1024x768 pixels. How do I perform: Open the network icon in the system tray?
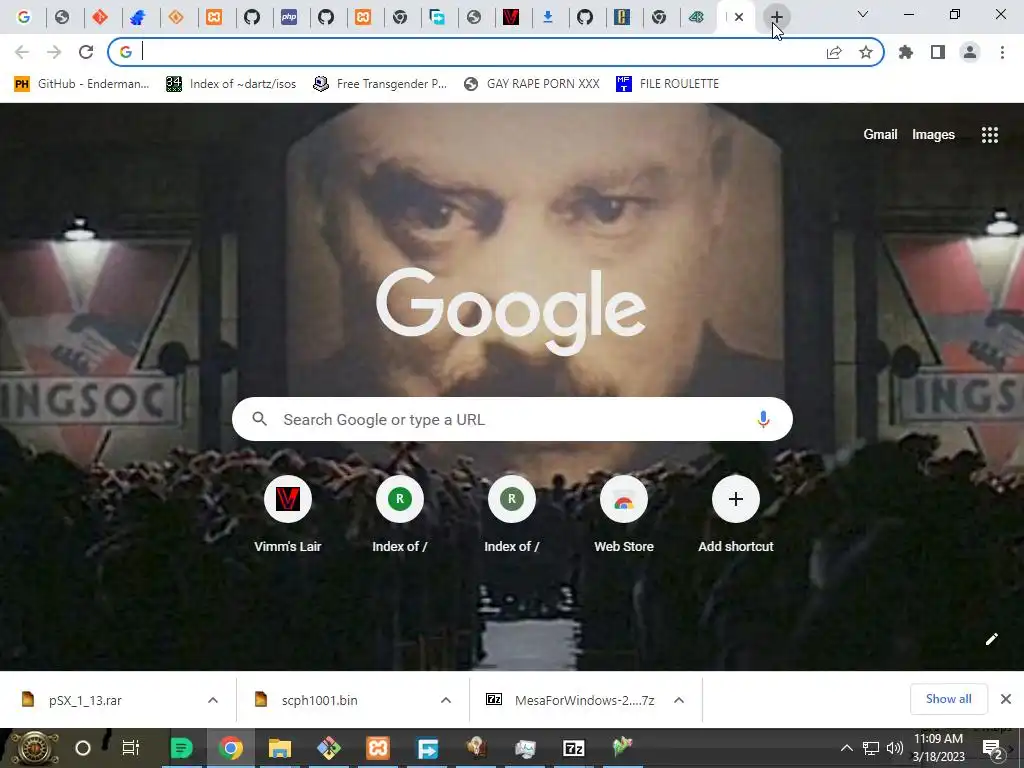point(871,748)
